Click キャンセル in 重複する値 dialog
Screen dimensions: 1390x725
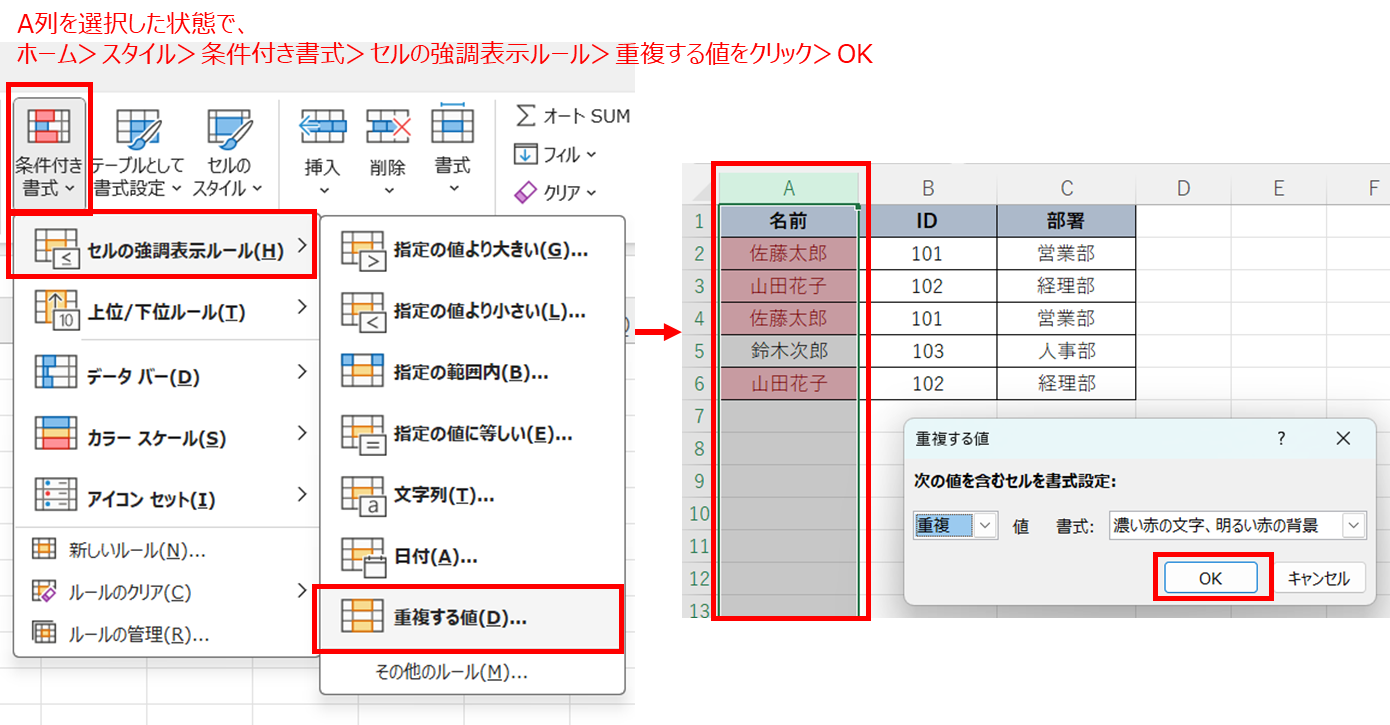pyautogui.click(x=1319, y=577)
